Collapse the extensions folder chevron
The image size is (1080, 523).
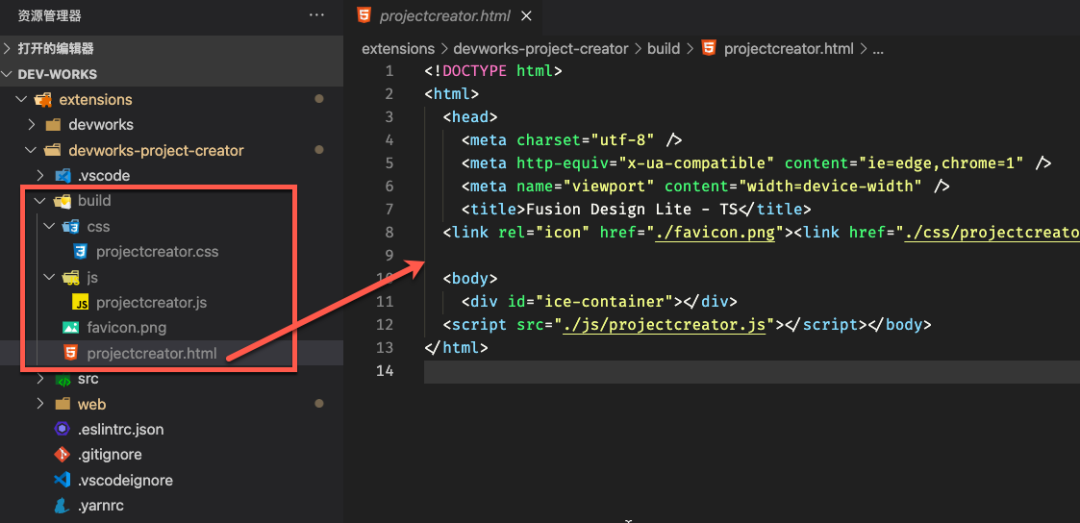coord(21,100)
